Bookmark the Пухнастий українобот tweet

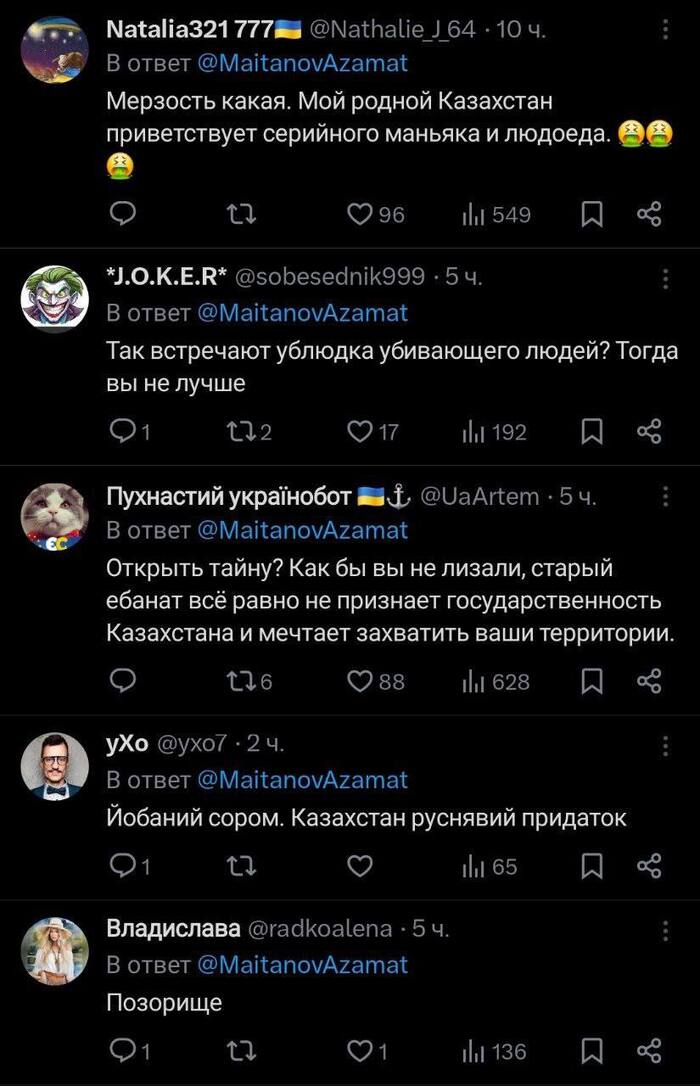point(592,682)
